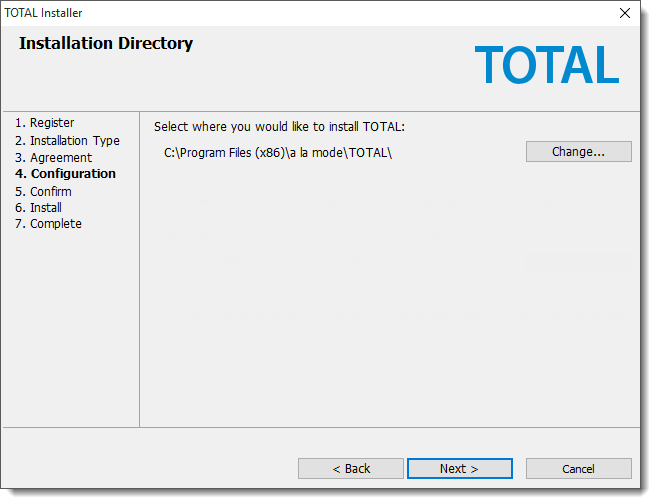The image size is (650, 498).
Task: Select step 3. Agreement in step list
Action: click(x=53, y=158)
